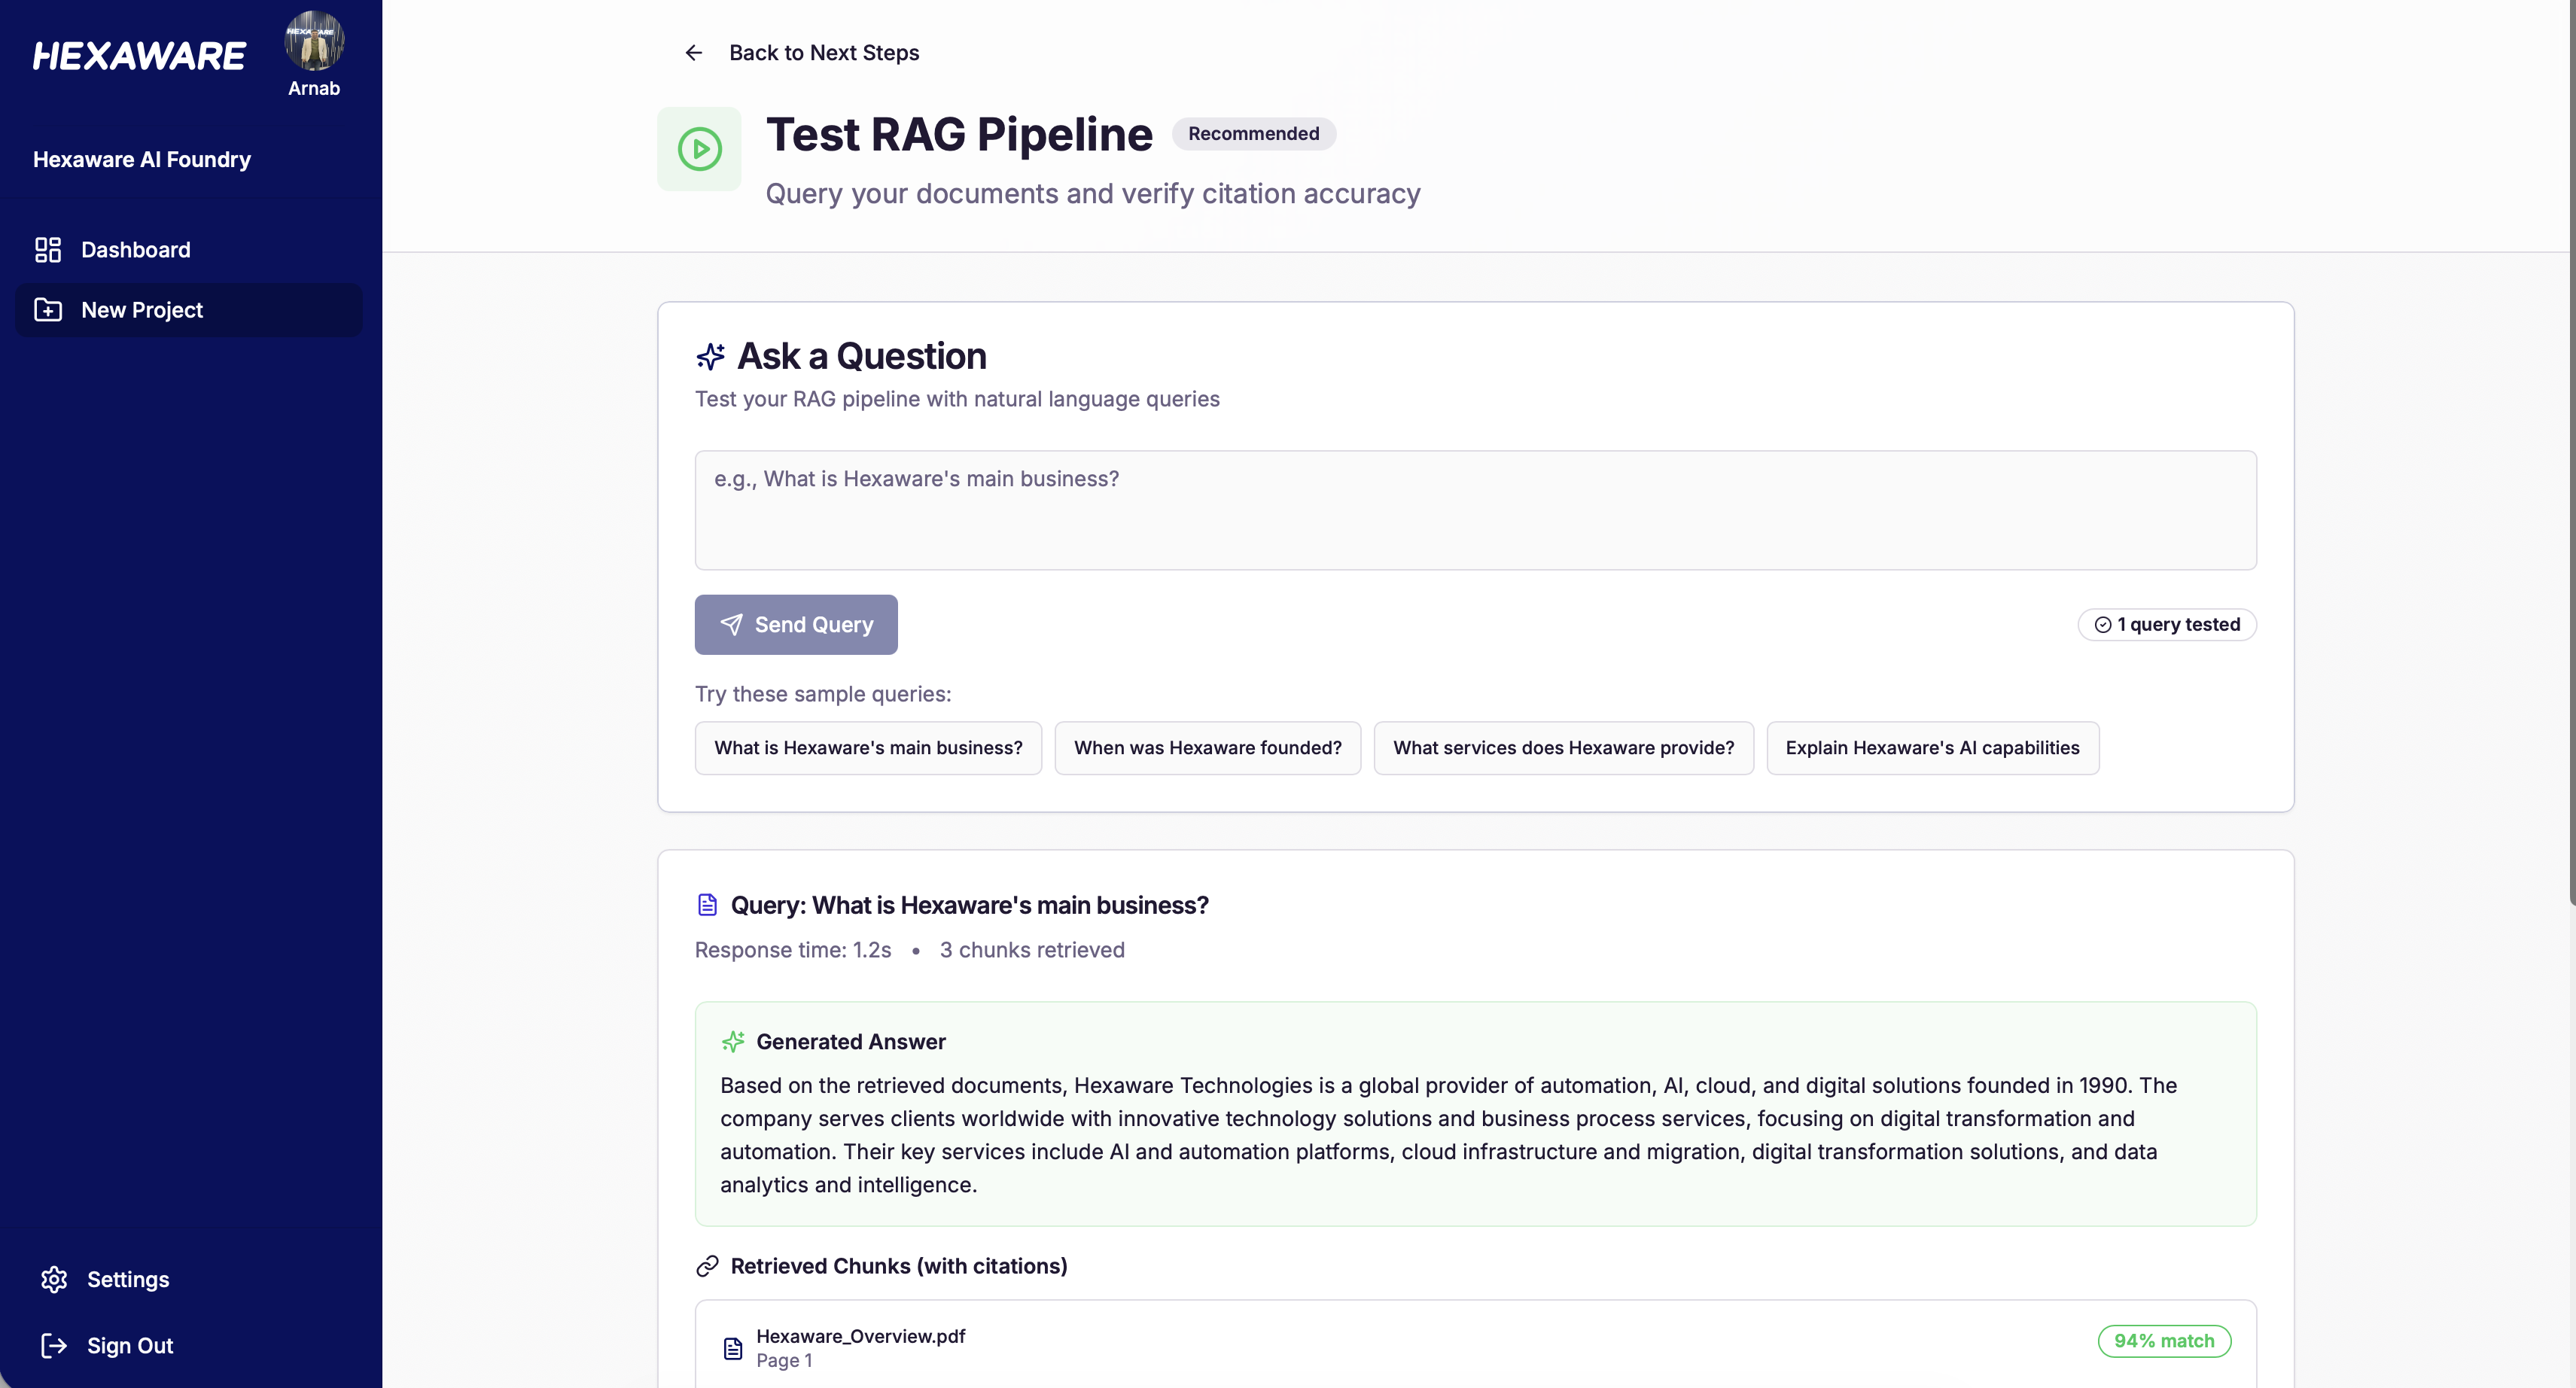Click the document icon next to Hexaware_Overview.pdf
2576x1388 pixels.
[x=733, y=1348]
